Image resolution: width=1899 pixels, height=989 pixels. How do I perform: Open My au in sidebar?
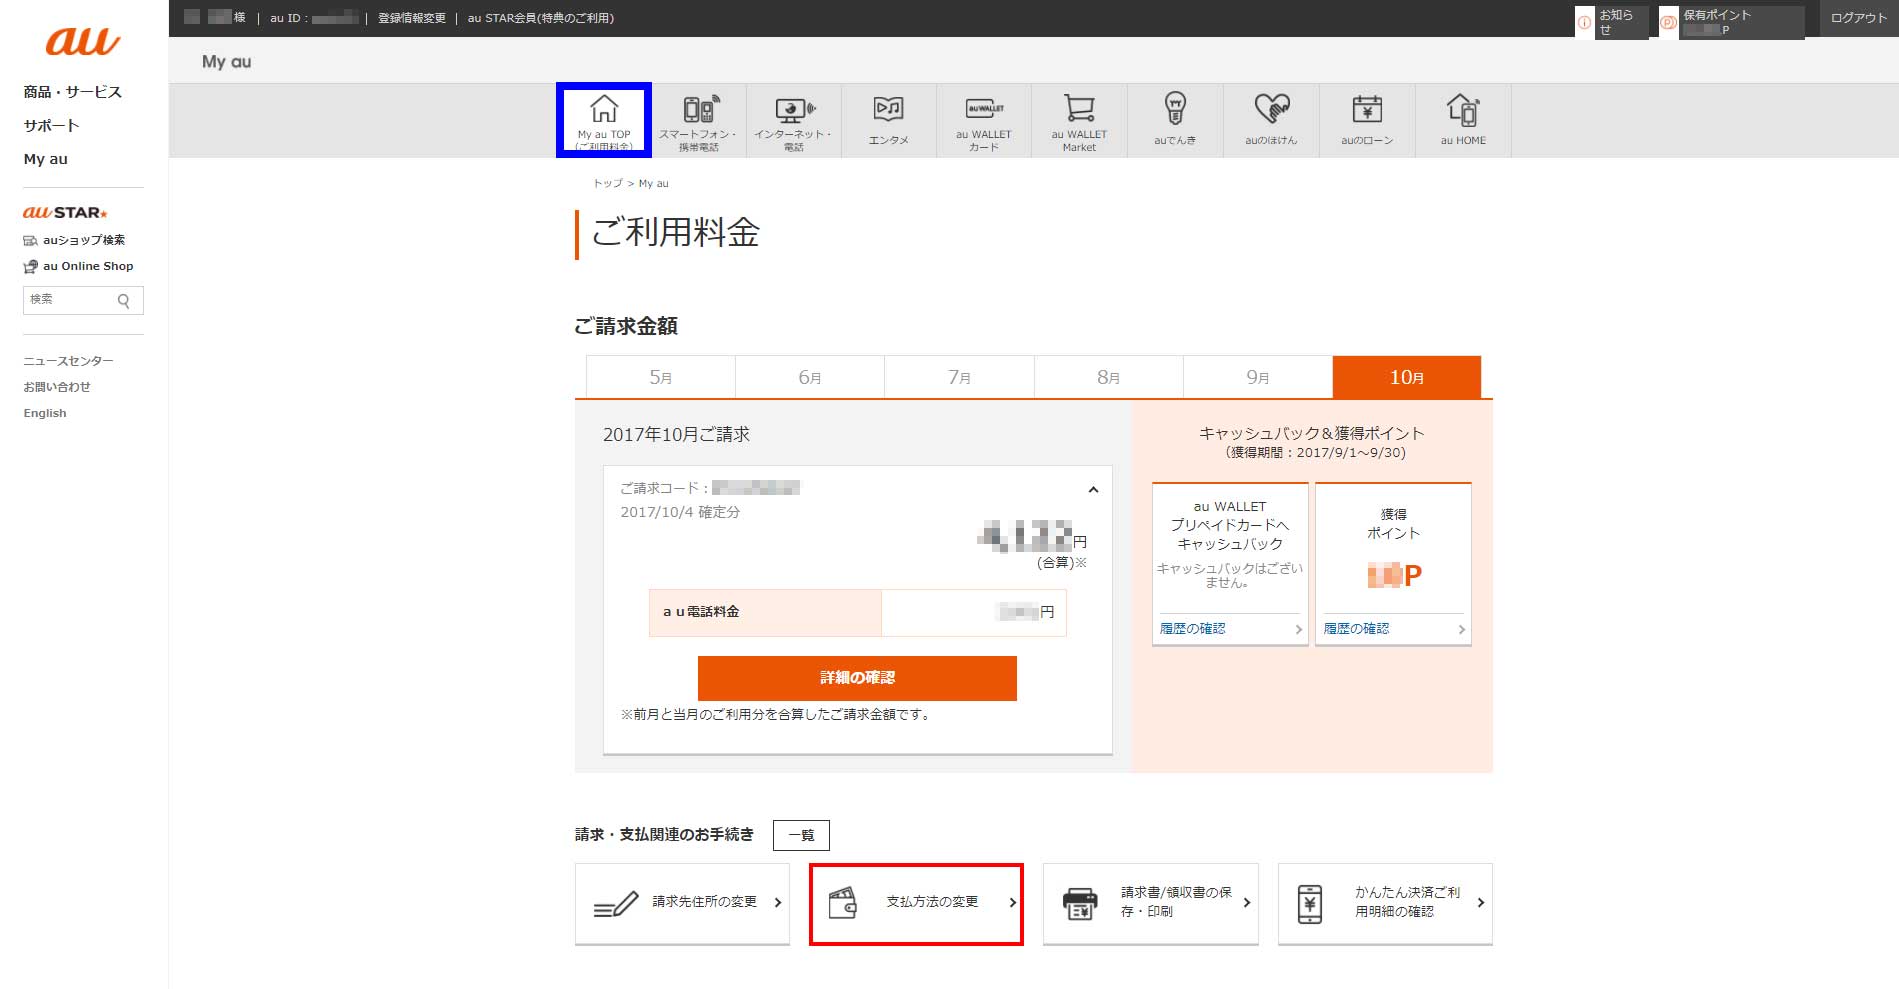tap(46, 159)
